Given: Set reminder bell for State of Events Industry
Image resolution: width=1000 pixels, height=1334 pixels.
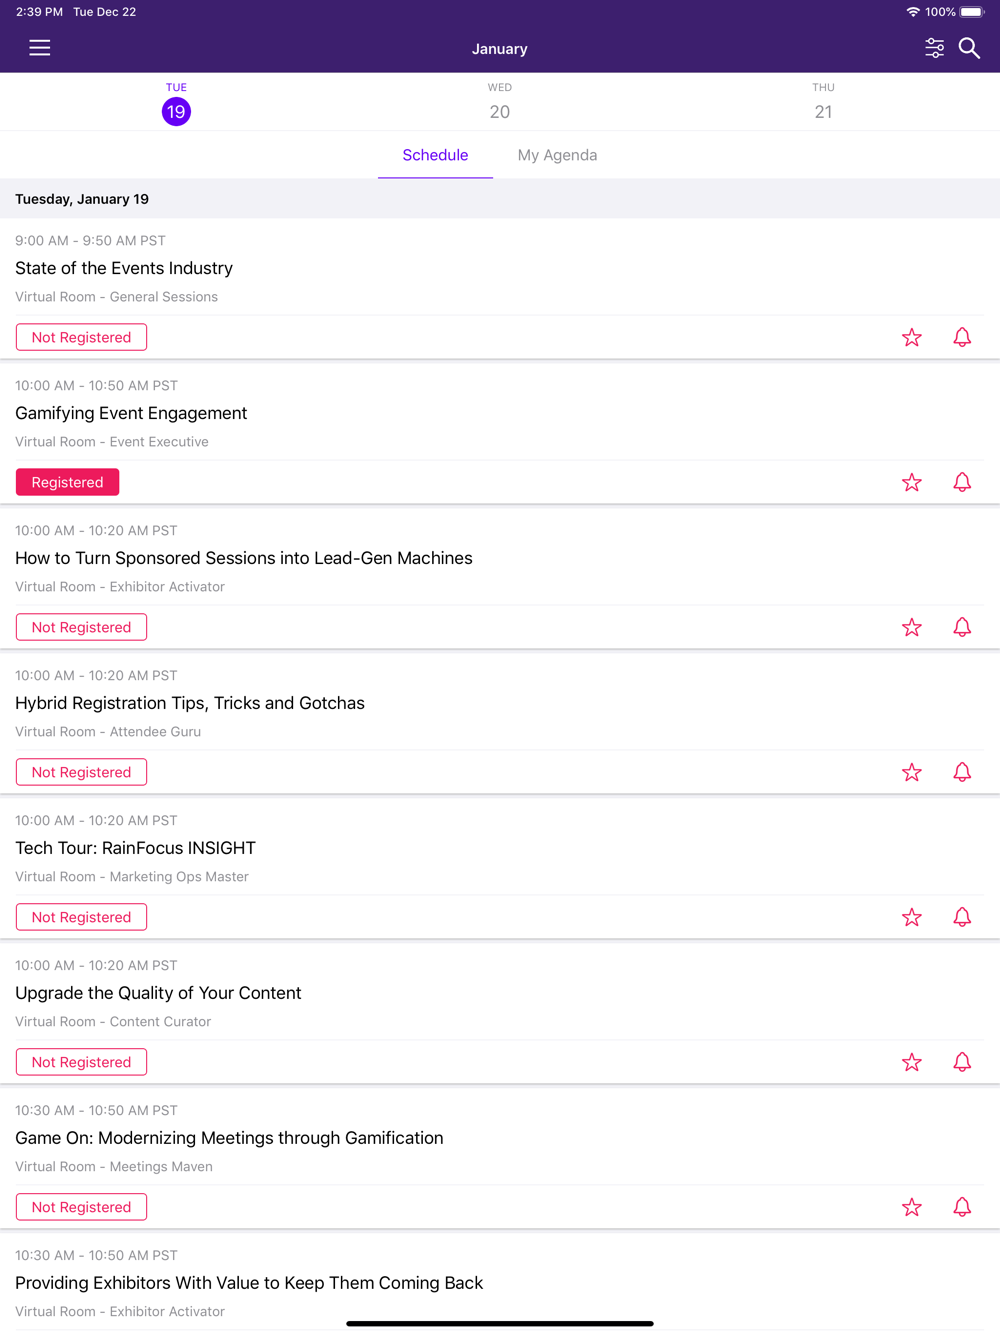Looking at the screenshot, I should [x=962, y=338].
